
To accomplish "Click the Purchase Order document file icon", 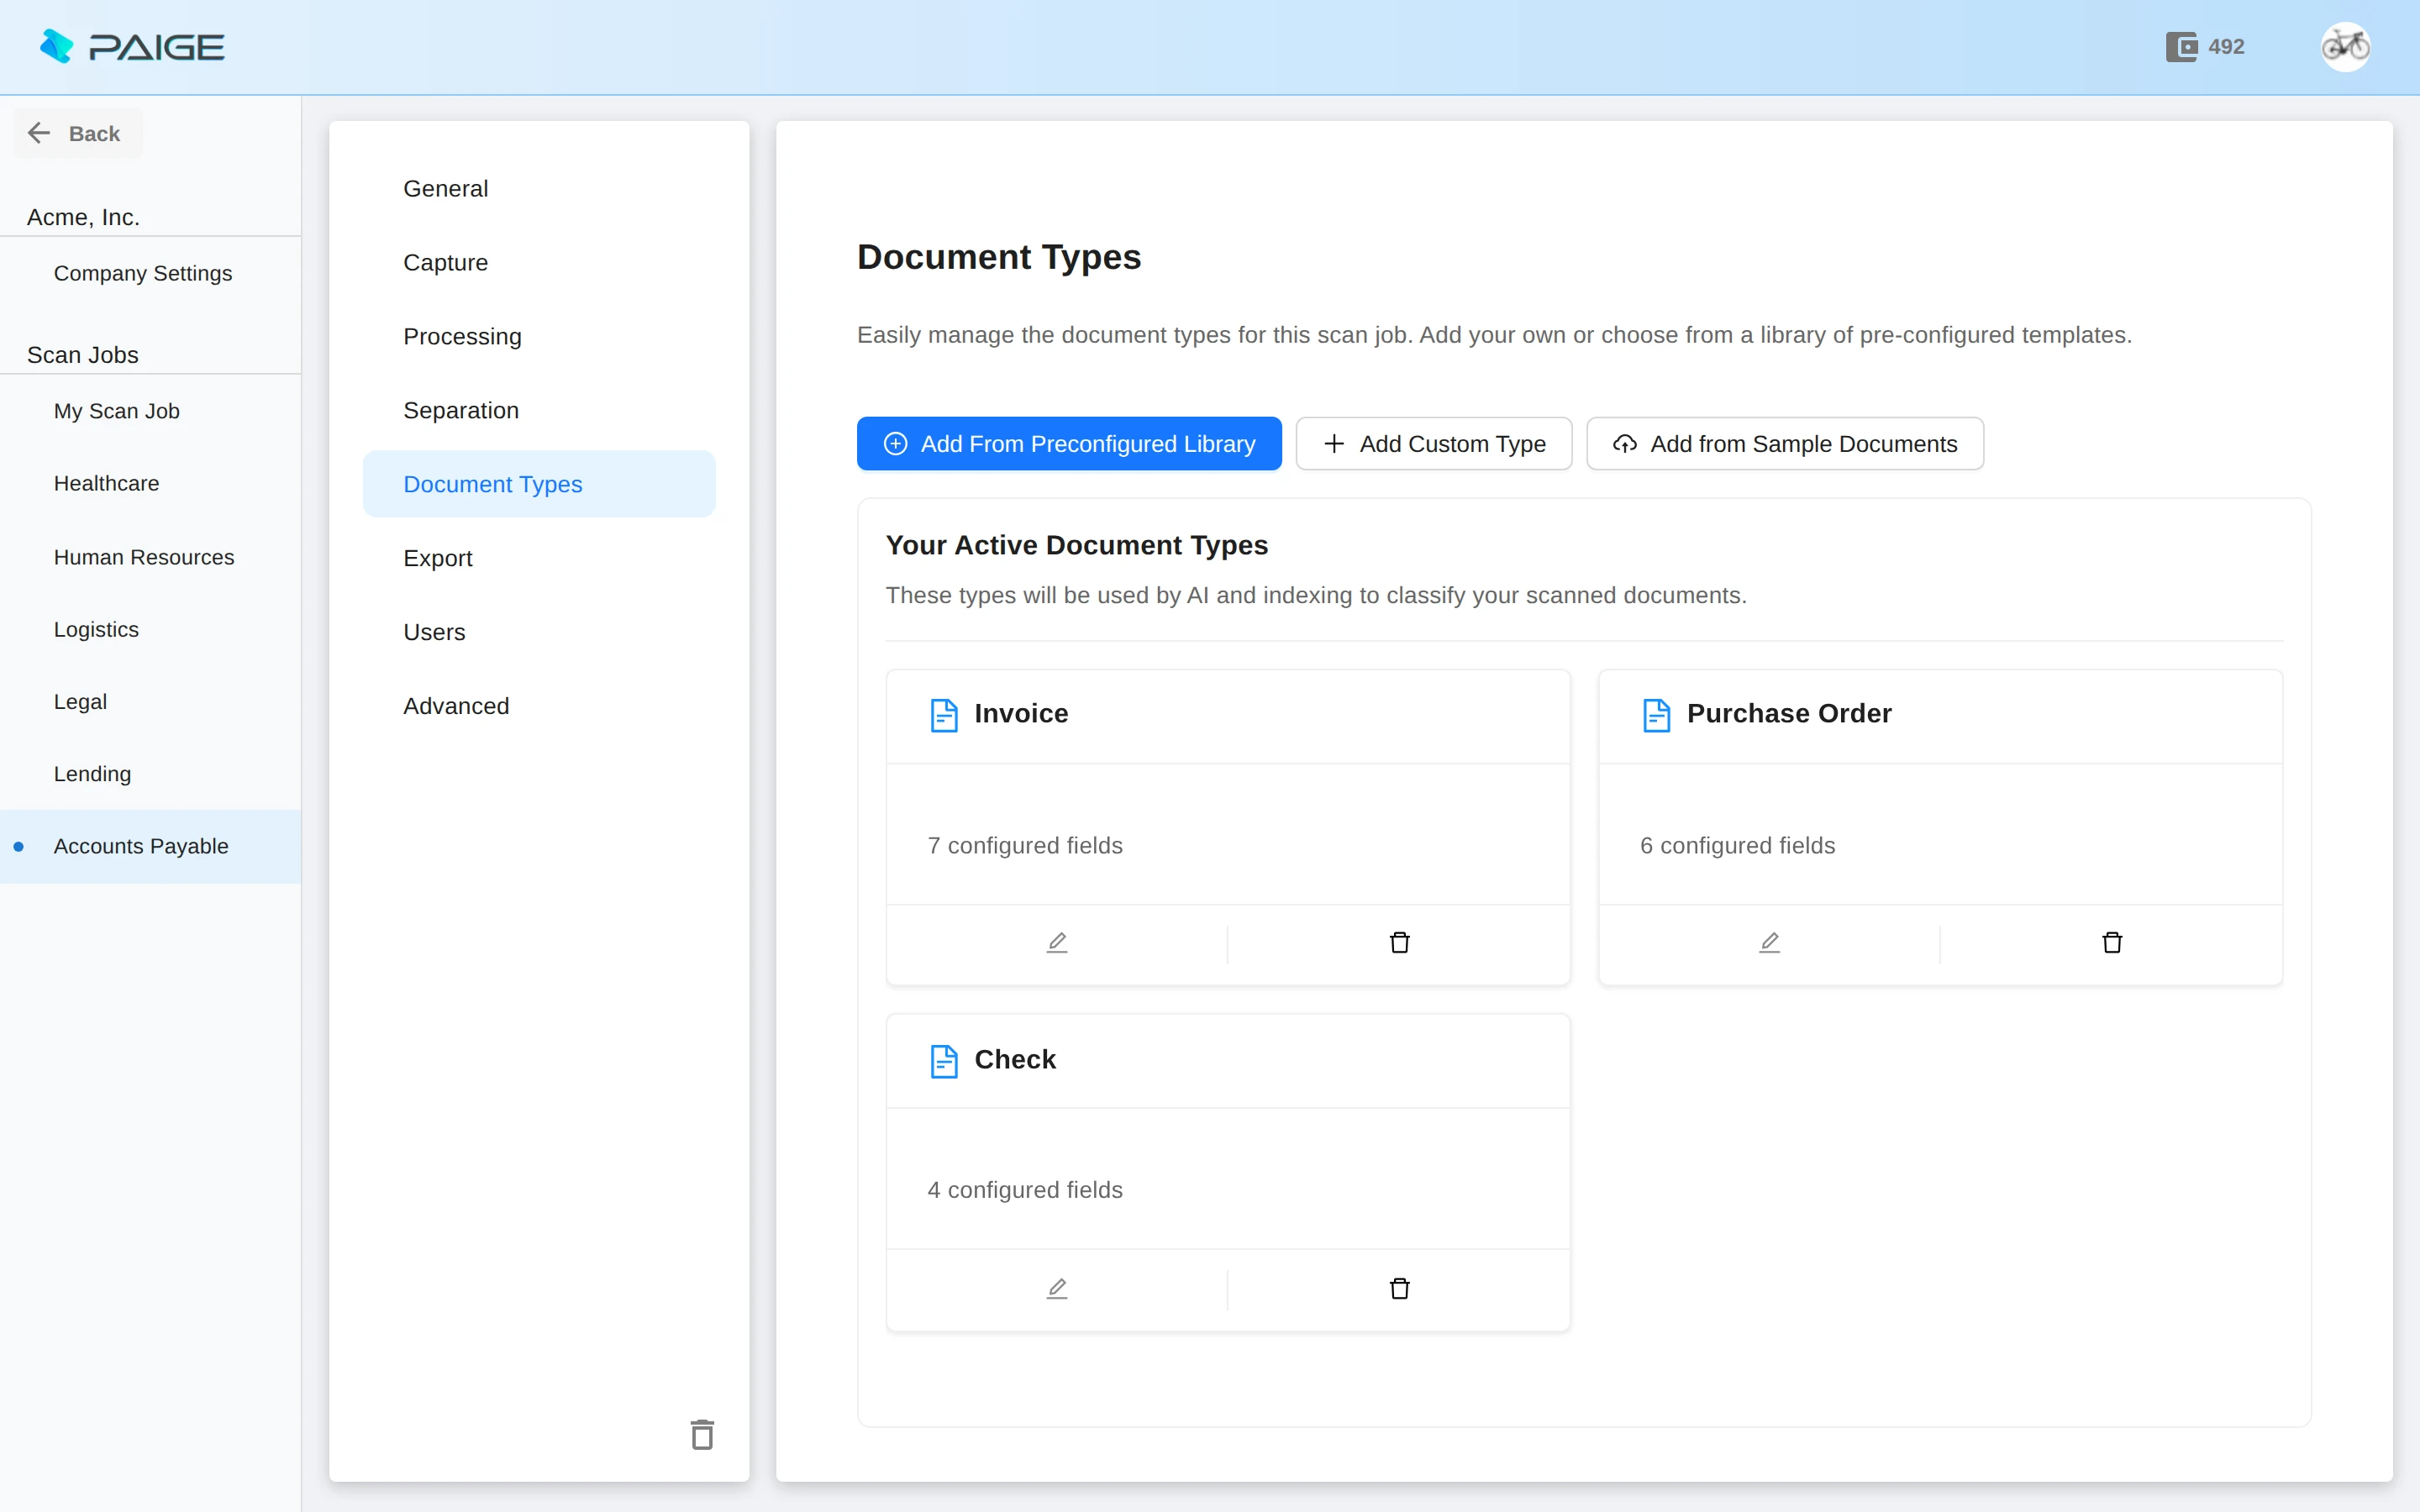I will 1657,715.
